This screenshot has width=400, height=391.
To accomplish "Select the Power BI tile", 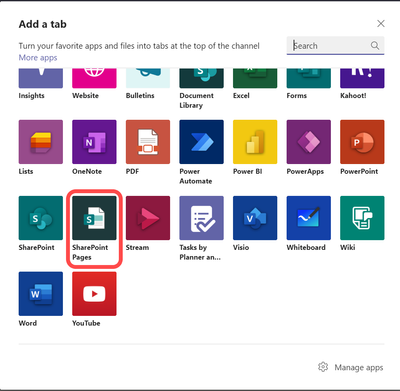I will (x=255, y=142).
